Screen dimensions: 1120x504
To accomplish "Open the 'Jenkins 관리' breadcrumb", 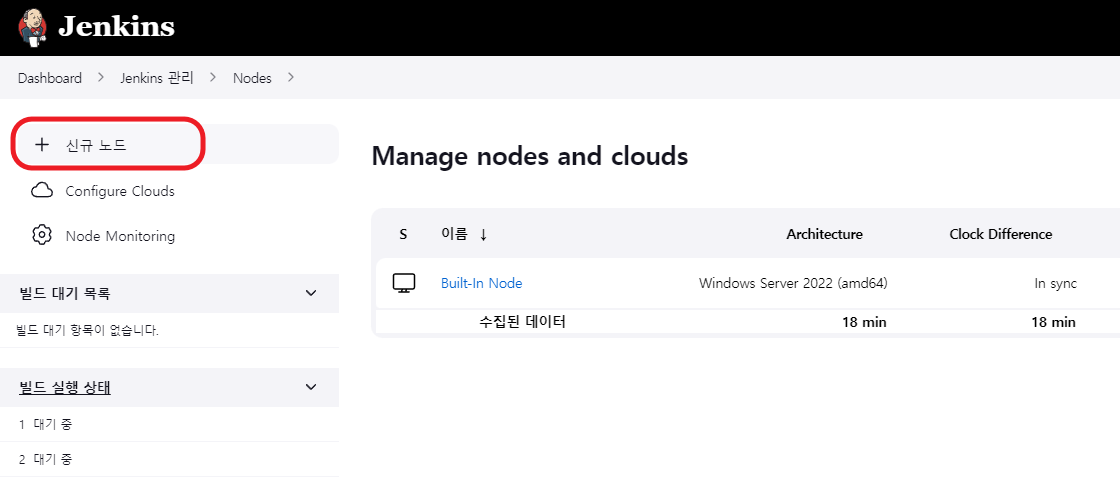I will pos(156,78).
